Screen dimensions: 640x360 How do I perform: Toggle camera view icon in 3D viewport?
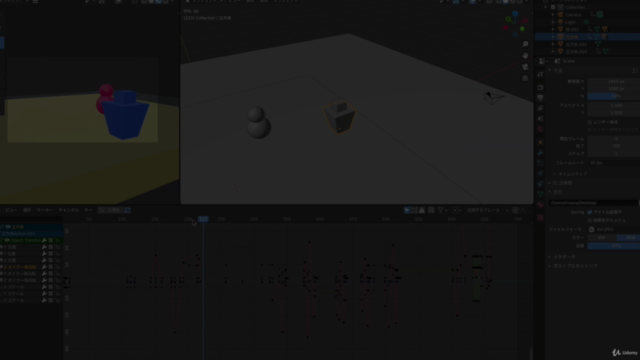coord(525,67)
